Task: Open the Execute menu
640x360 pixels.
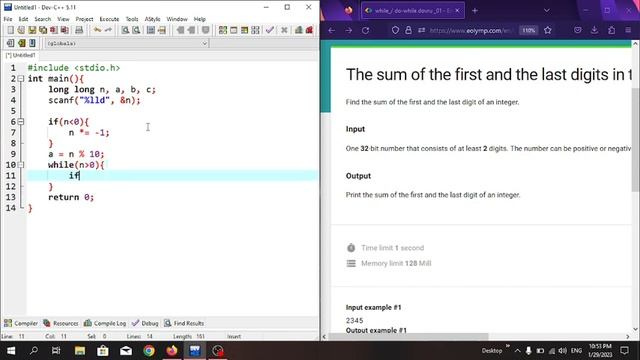Action: click(109, 19)
